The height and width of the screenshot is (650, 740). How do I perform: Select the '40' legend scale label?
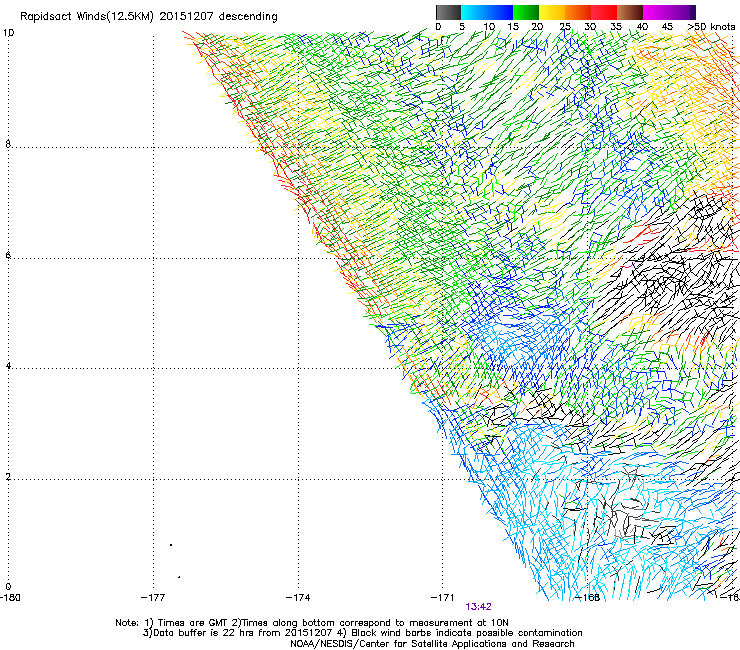pyautogui.click(x=642, y=27)
